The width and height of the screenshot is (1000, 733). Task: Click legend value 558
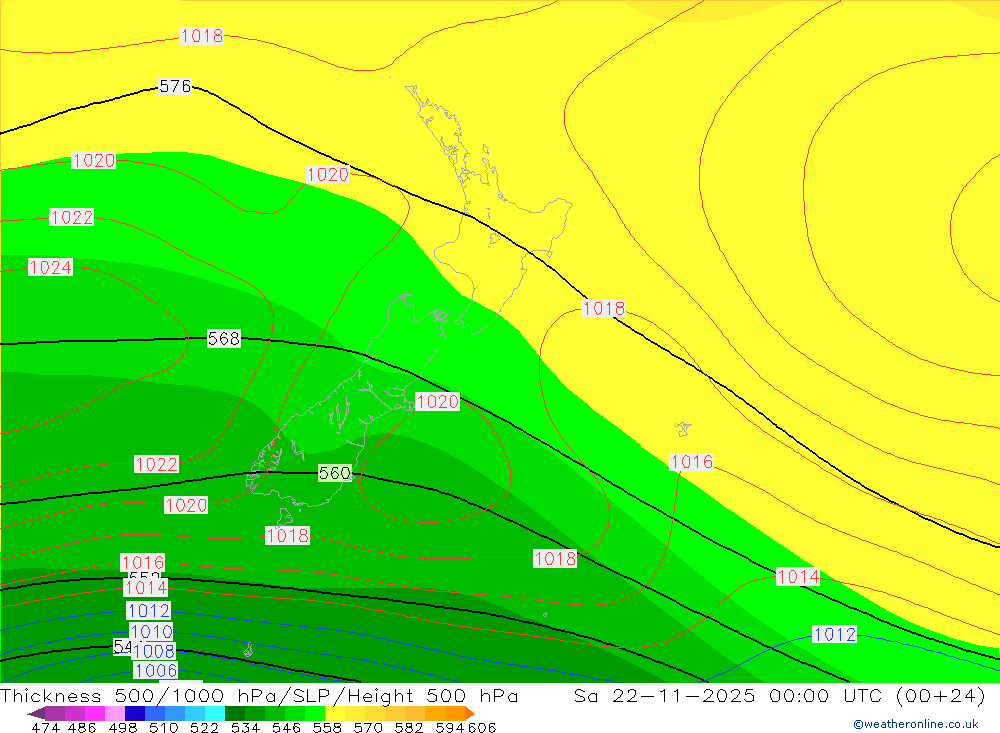click(x=327, y=727)
